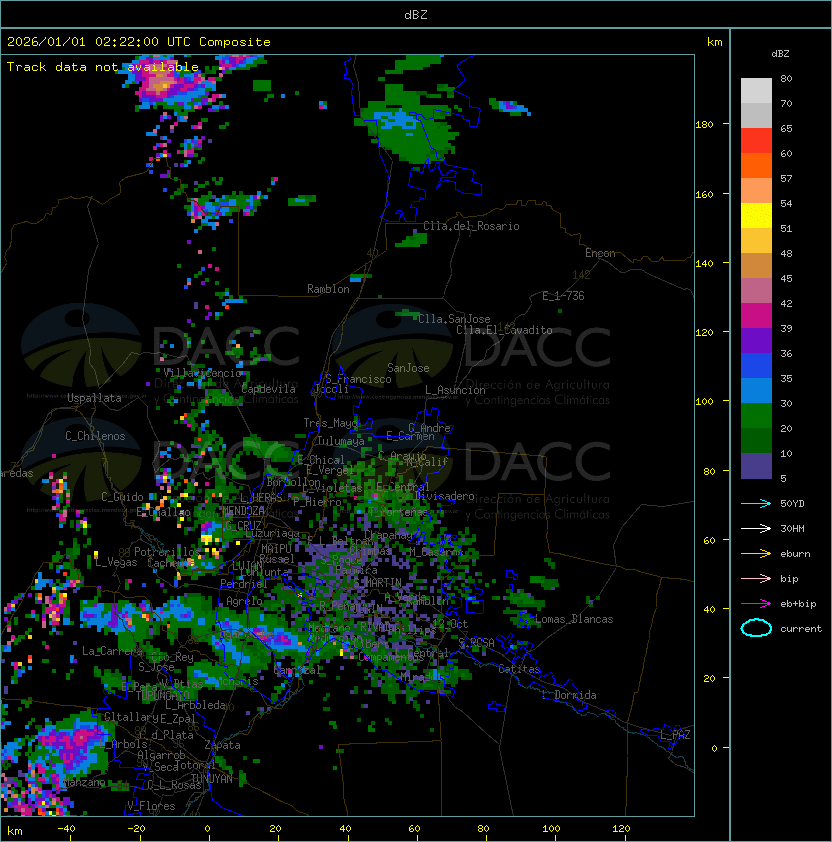
Task: Select the bright green 20-30 dBZ swatch
Action: point(756,416)
